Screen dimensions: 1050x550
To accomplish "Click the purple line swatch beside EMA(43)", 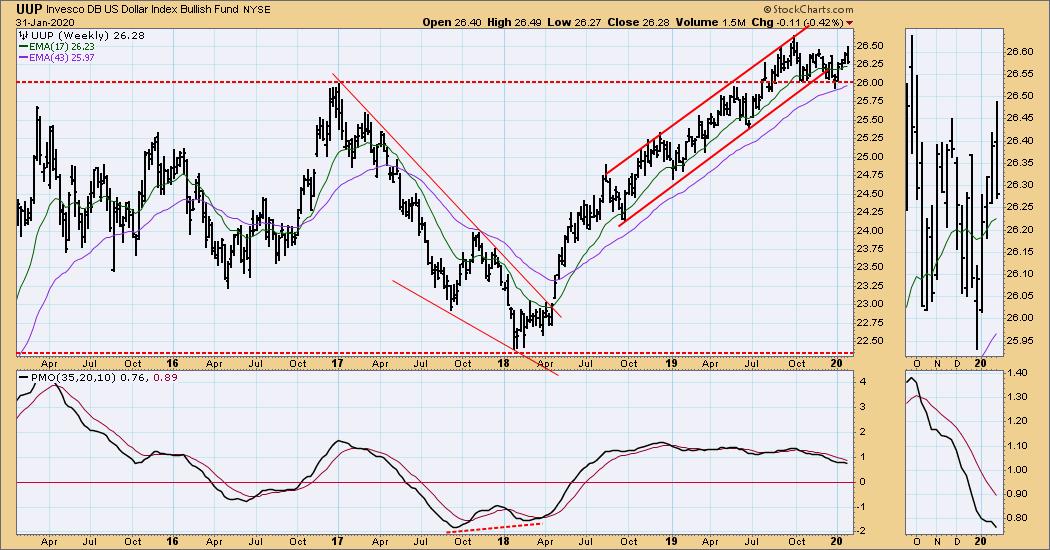I will coord(23,58).
